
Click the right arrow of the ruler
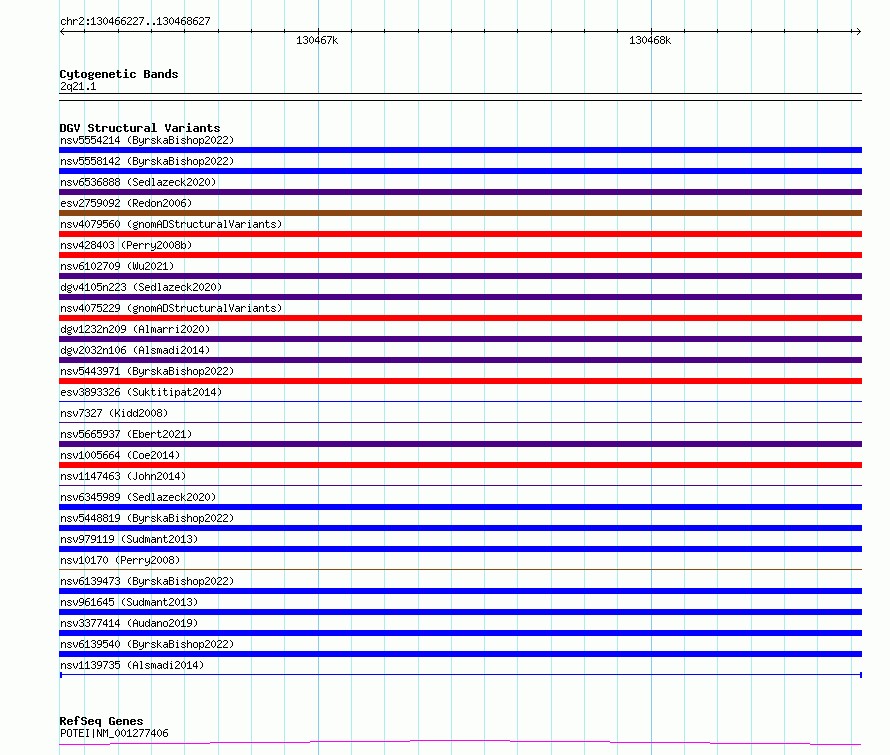tap(858, 32)
